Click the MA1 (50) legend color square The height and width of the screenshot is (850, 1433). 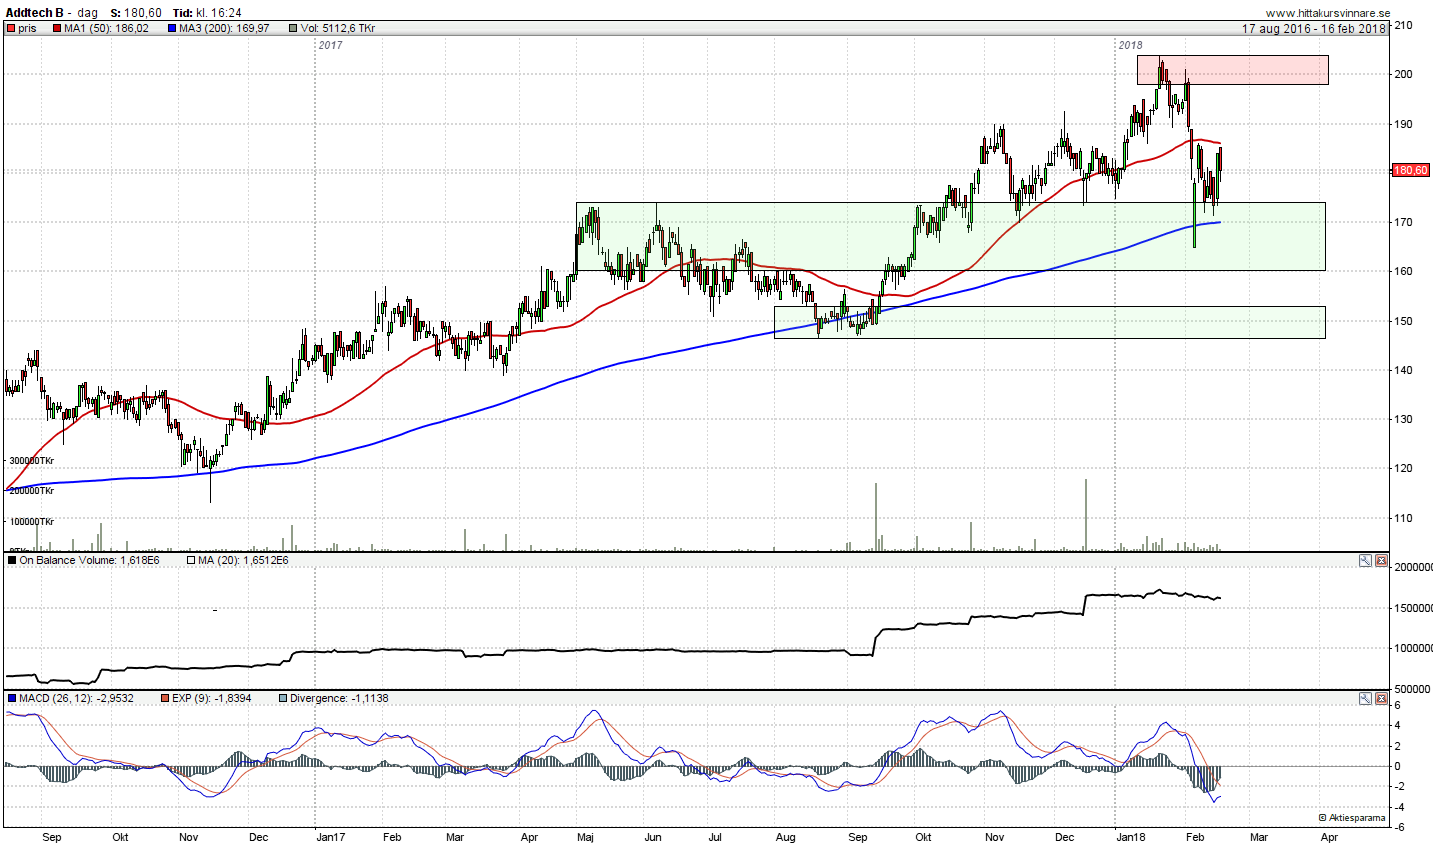56,29
